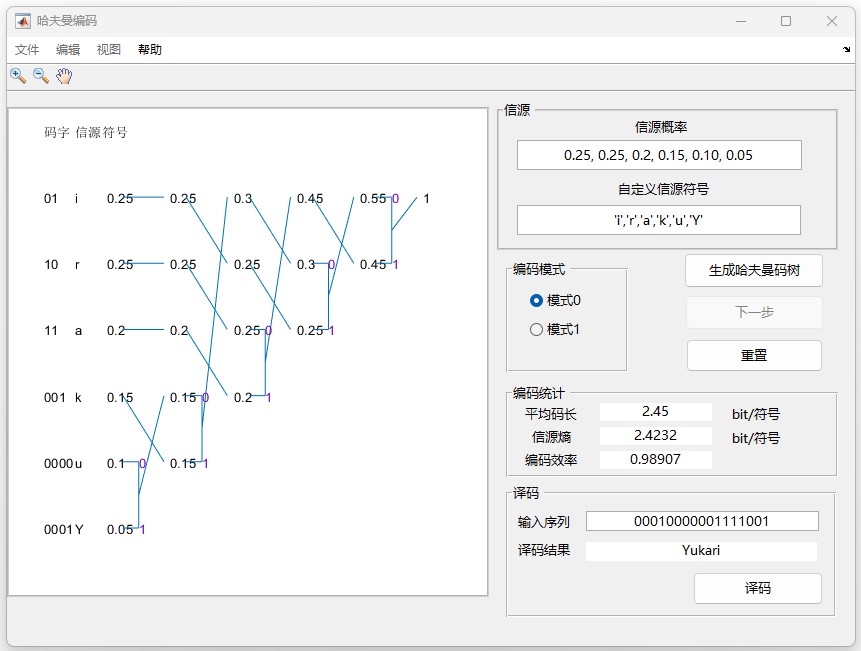Click the 平均码长 value 2.45
Image resolution: width=861 pixels, height=651 pixels.
click(656, 412)
